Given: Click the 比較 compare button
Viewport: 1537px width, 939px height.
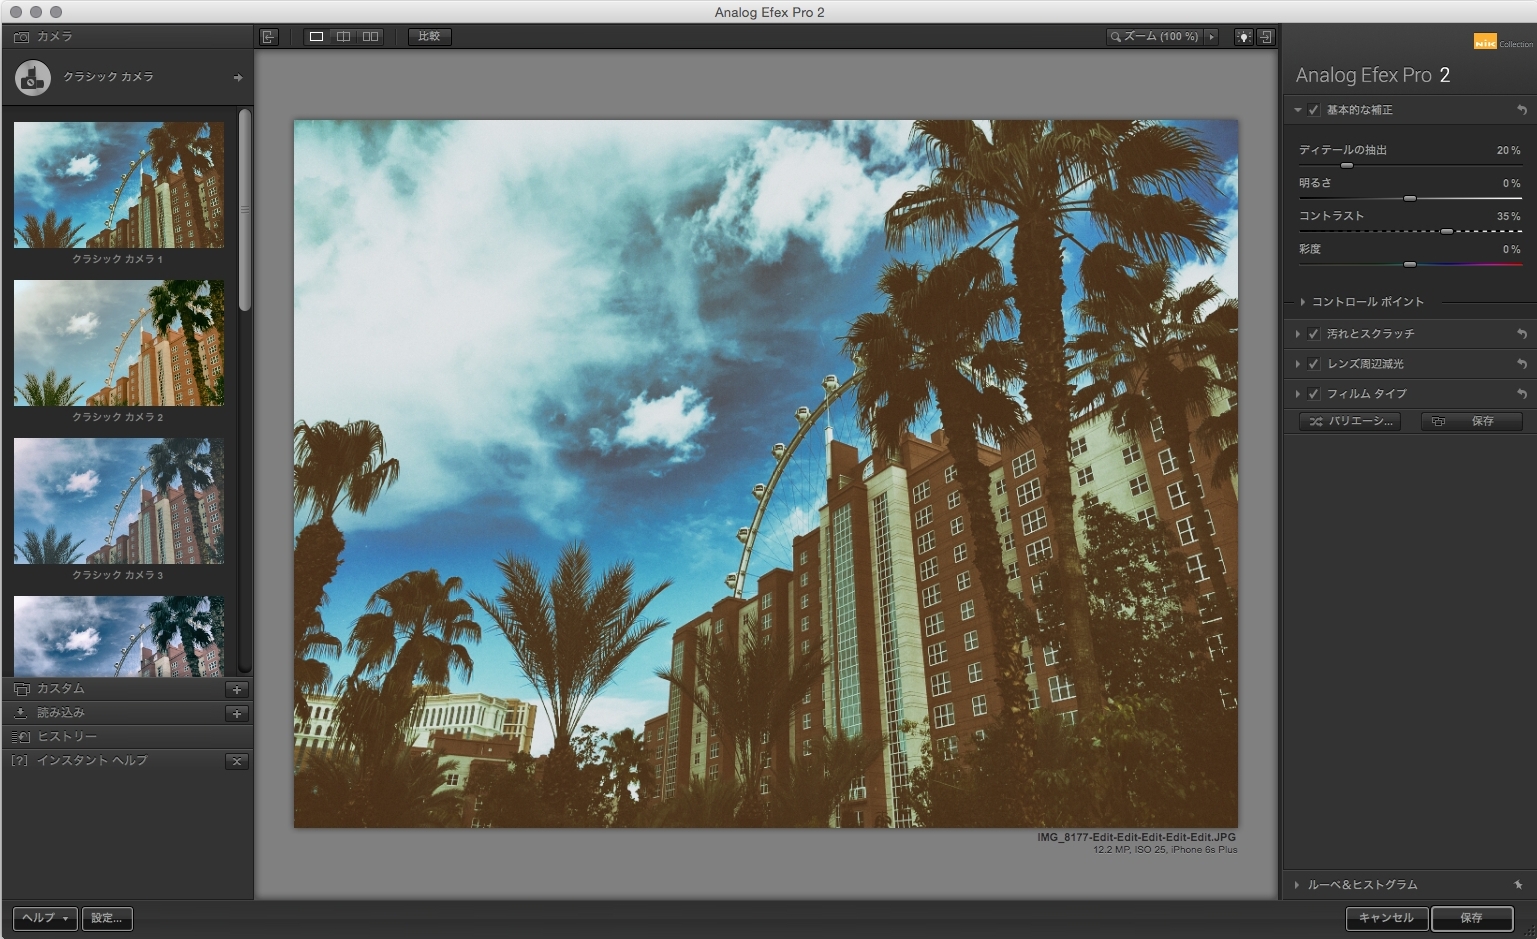Looking at the screenshot, I should 429,37.
